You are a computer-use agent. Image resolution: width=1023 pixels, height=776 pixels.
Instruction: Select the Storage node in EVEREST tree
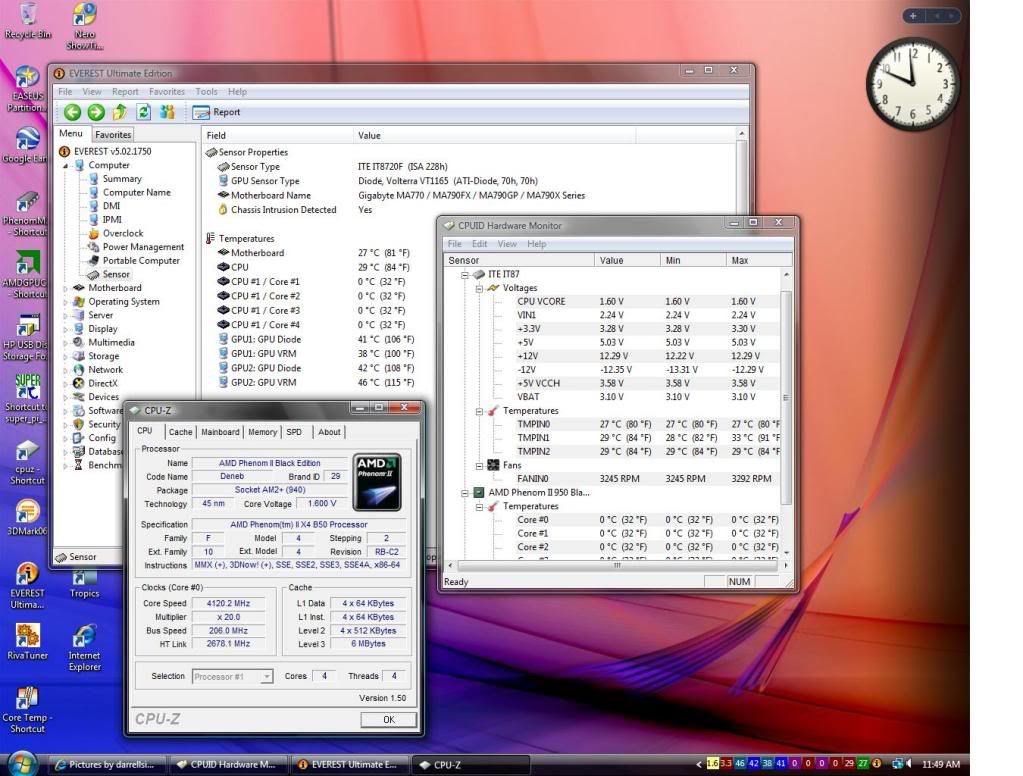pos(103,356)
